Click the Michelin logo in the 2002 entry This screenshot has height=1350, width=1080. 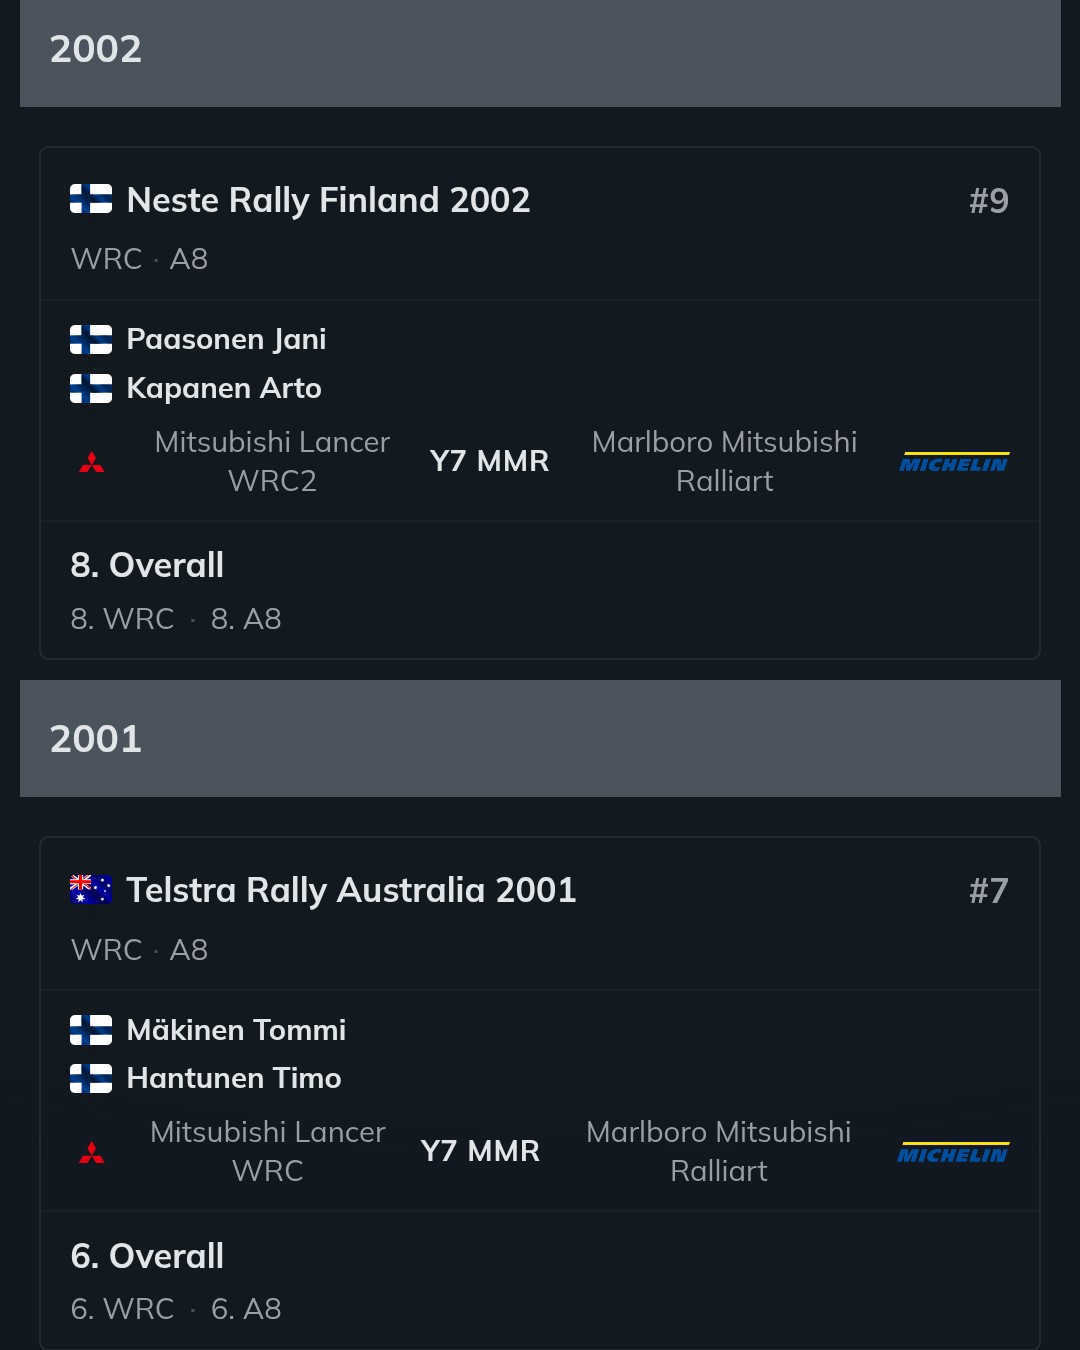click(x=954, y=462)
